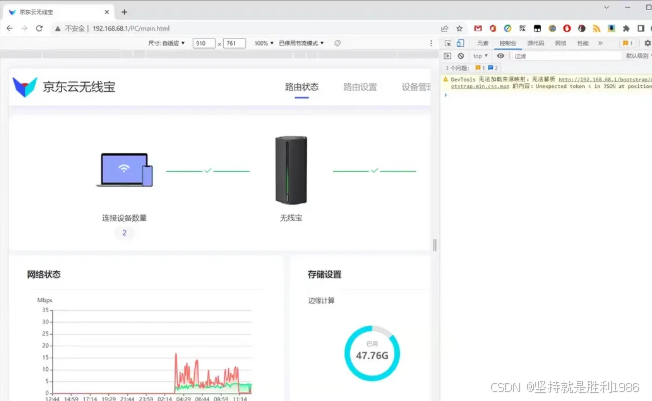Screen dimensions: 652x401
Task: Open the Sources tab in DevTools
Action: click(536, 43)
